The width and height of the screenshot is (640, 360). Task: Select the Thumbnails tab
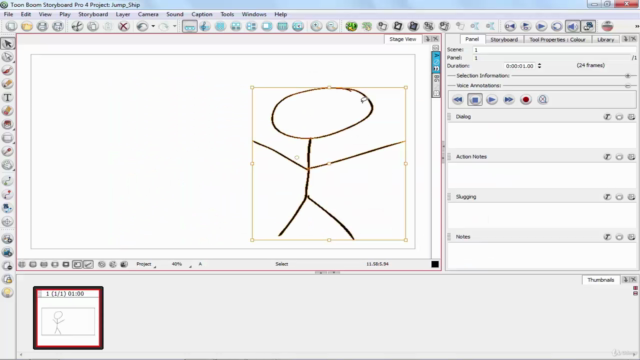[x=600, y=280]
